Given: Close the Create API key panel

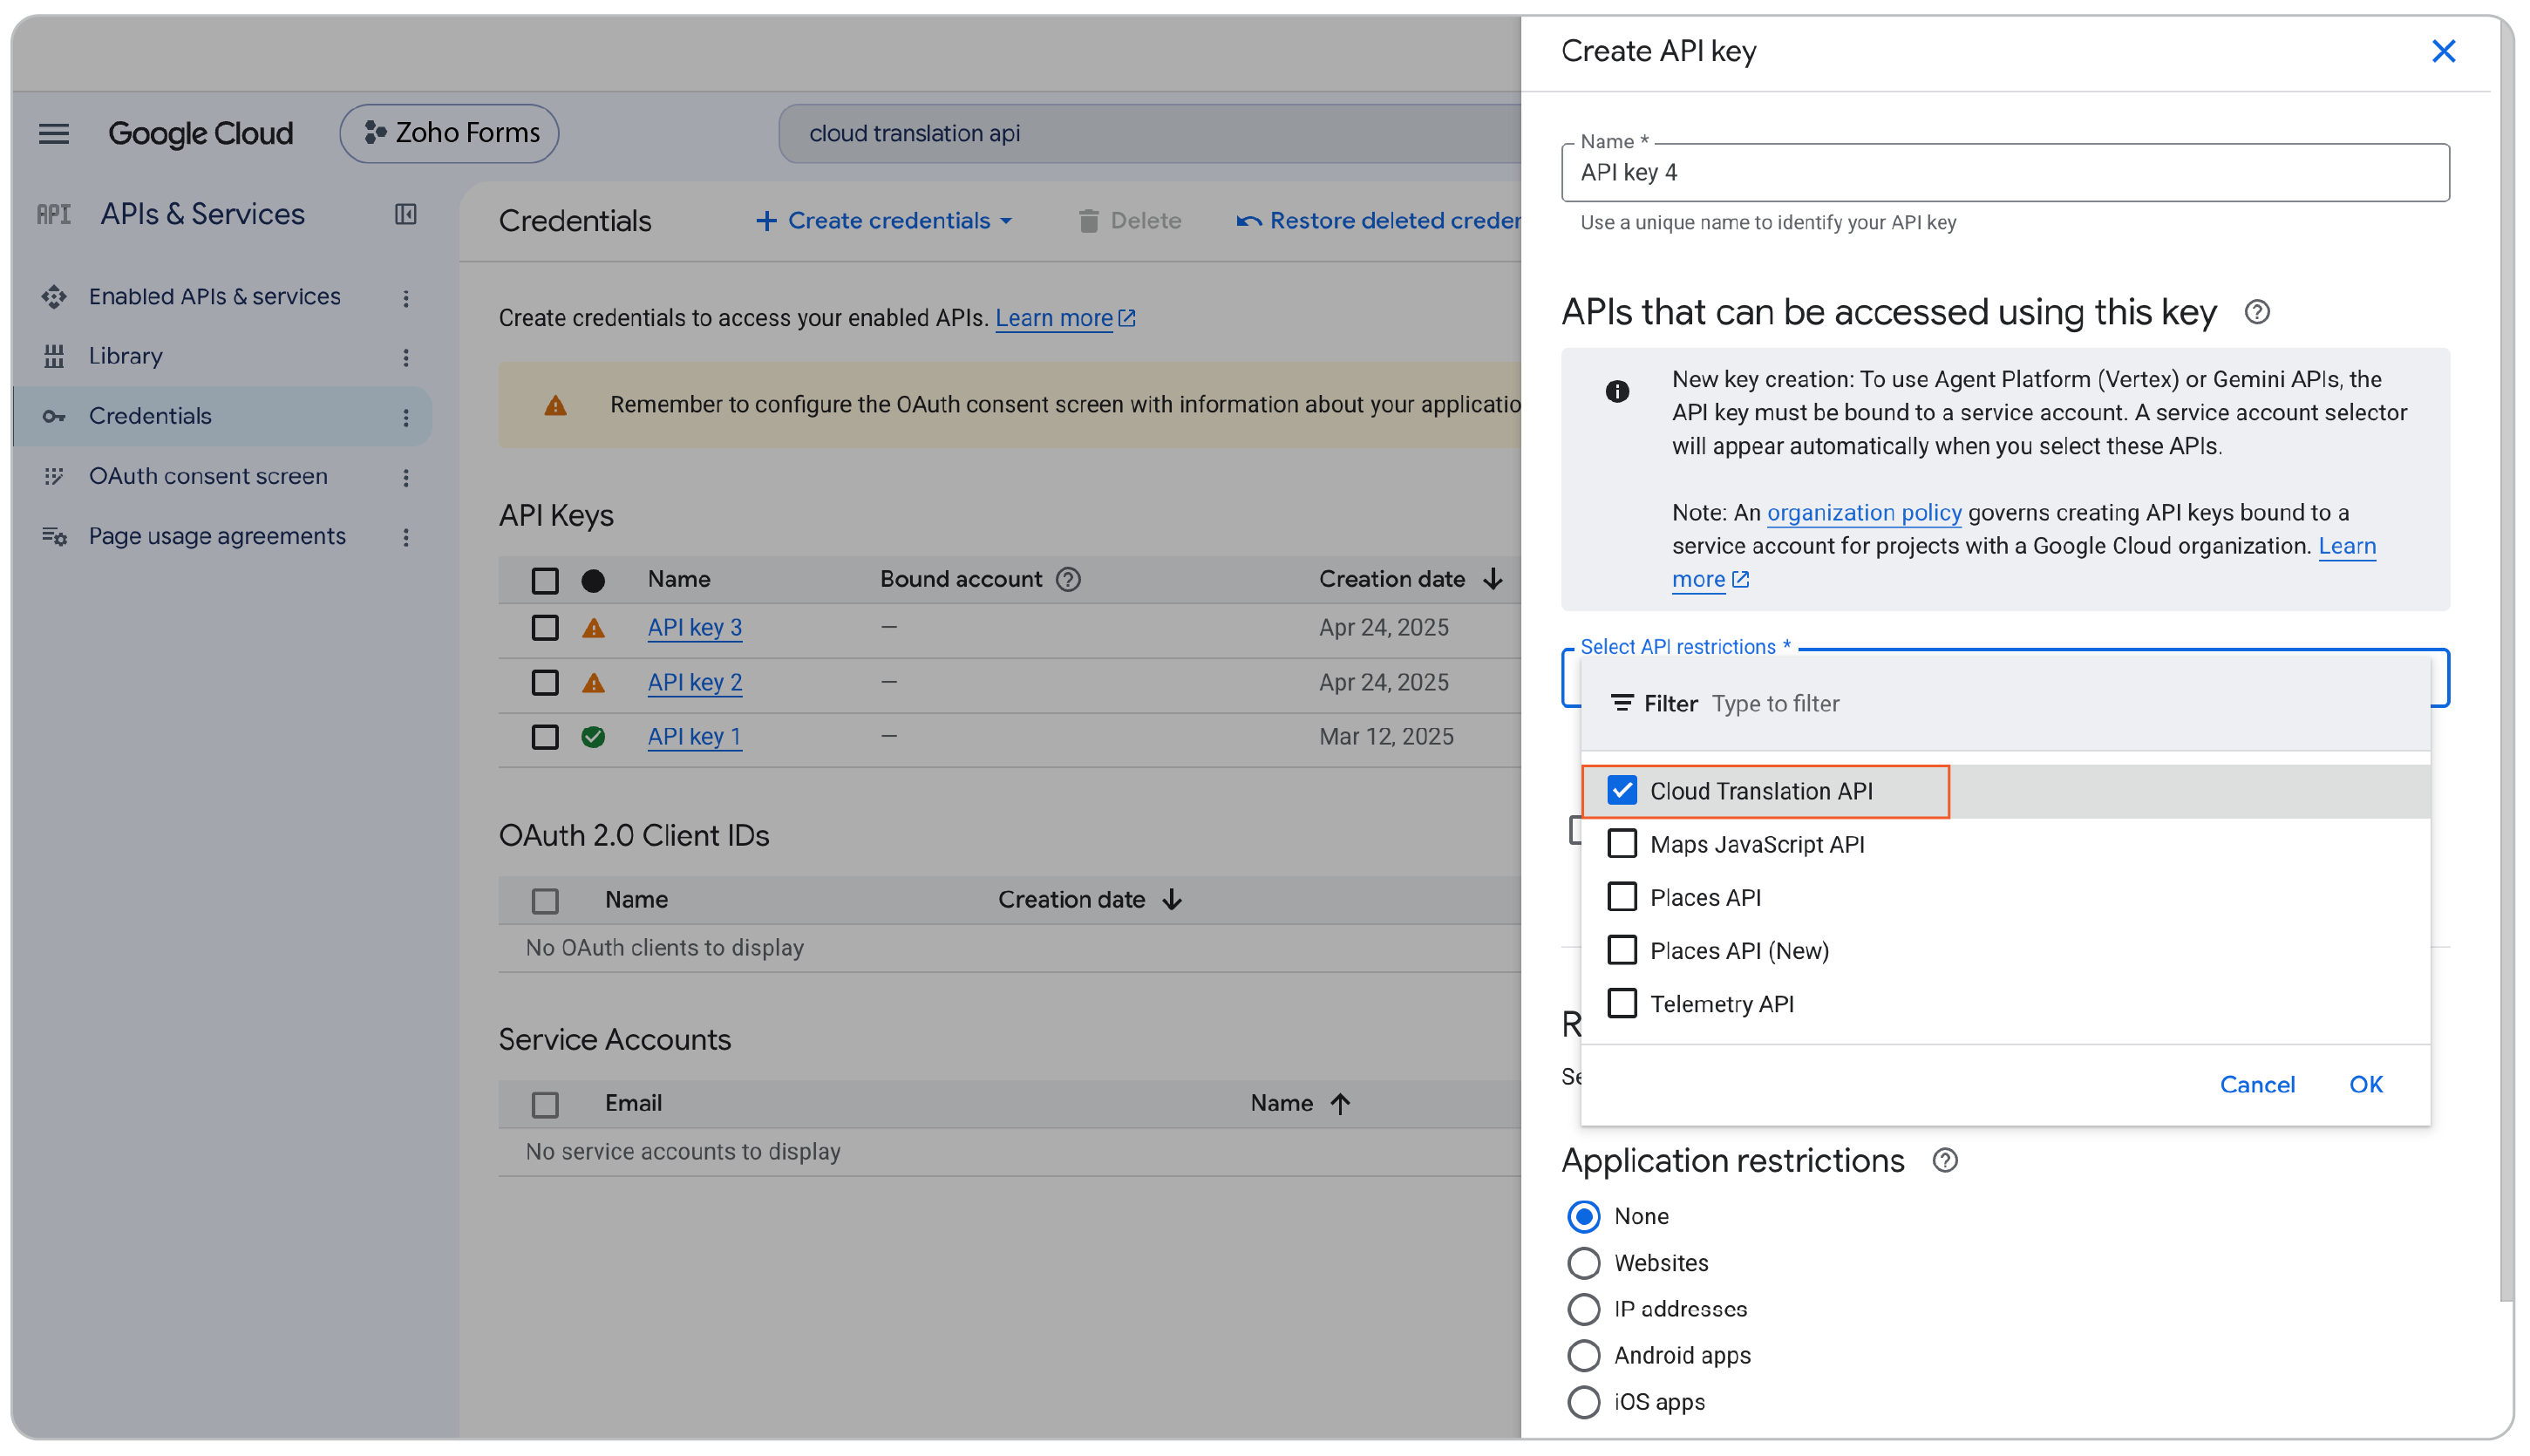Looking at the screenshot, I should [2443, 51].
